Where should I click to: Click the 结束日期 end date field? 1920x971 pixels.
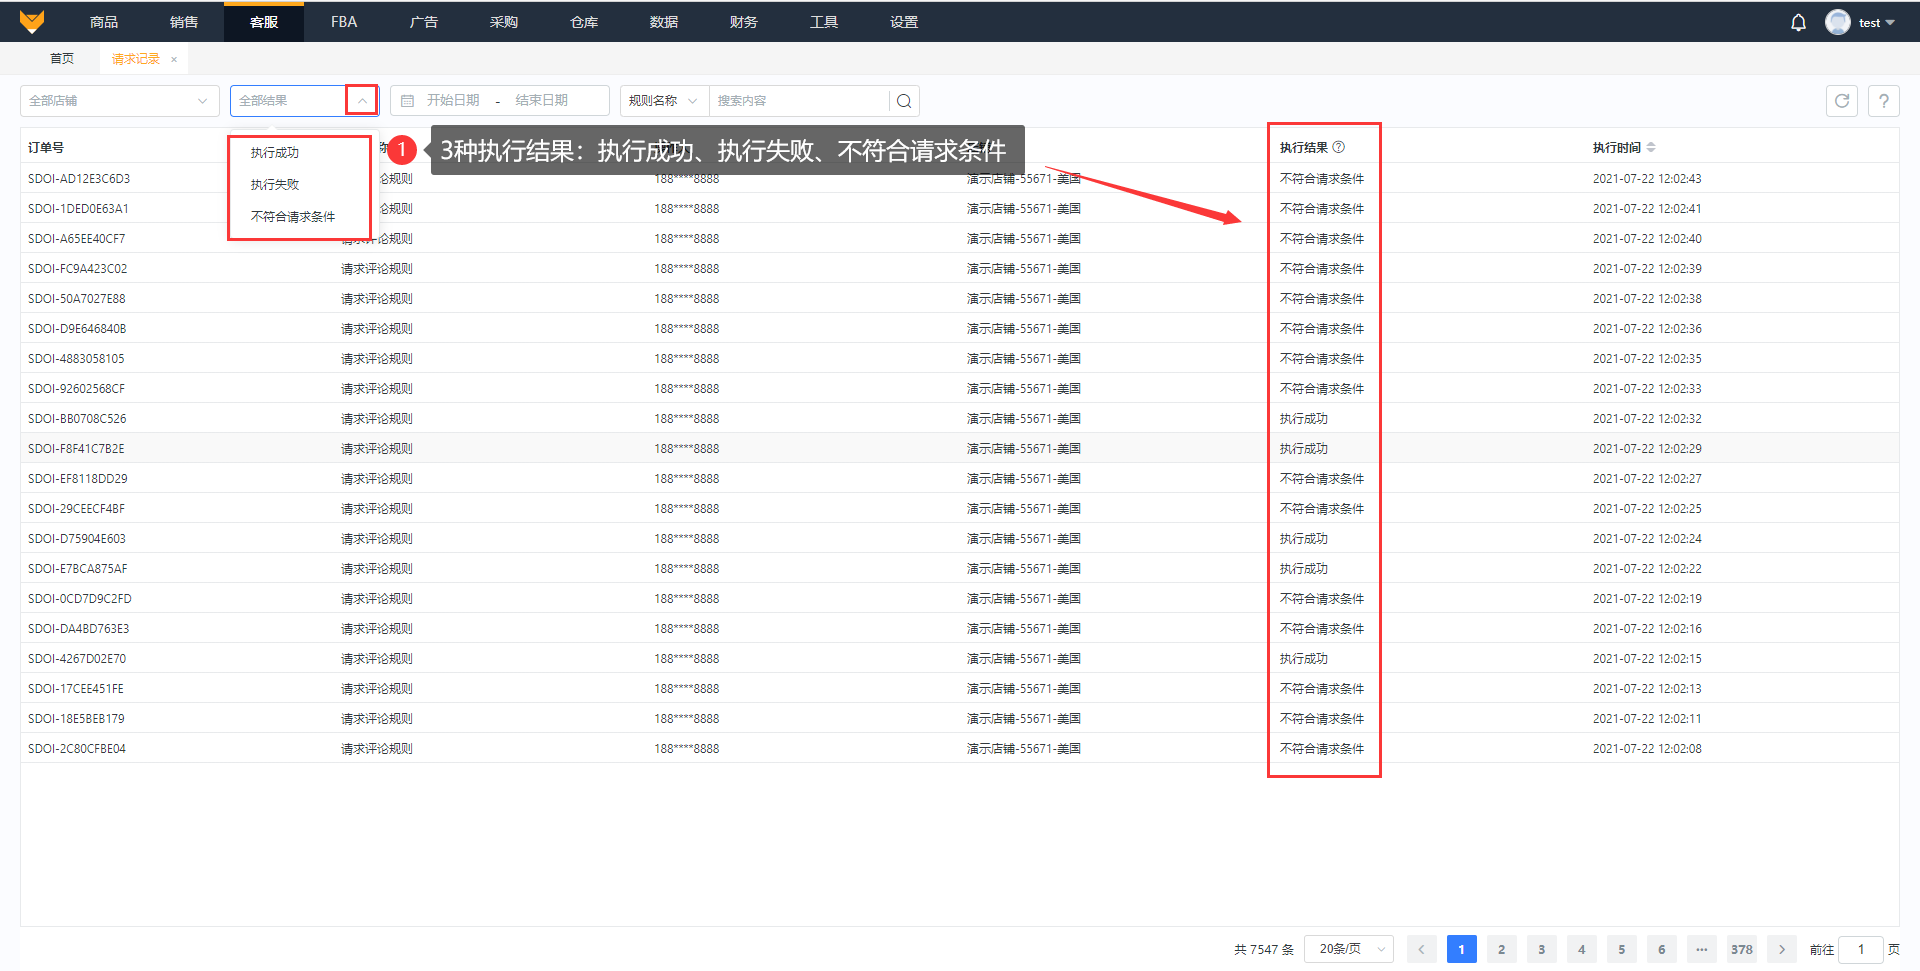click(542, 101)
